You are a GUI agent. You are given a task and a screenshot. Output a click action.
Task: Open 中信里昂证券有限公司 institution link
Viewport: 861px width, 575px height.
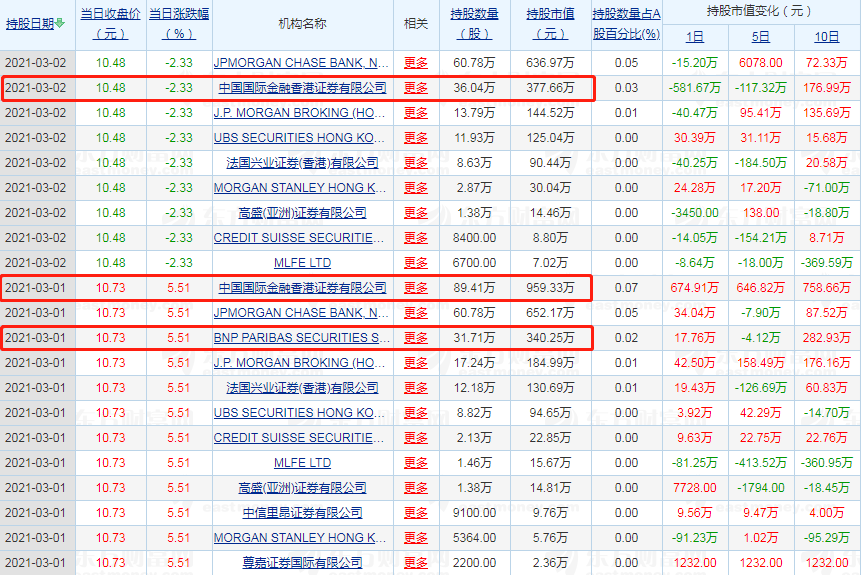(303, 512)
